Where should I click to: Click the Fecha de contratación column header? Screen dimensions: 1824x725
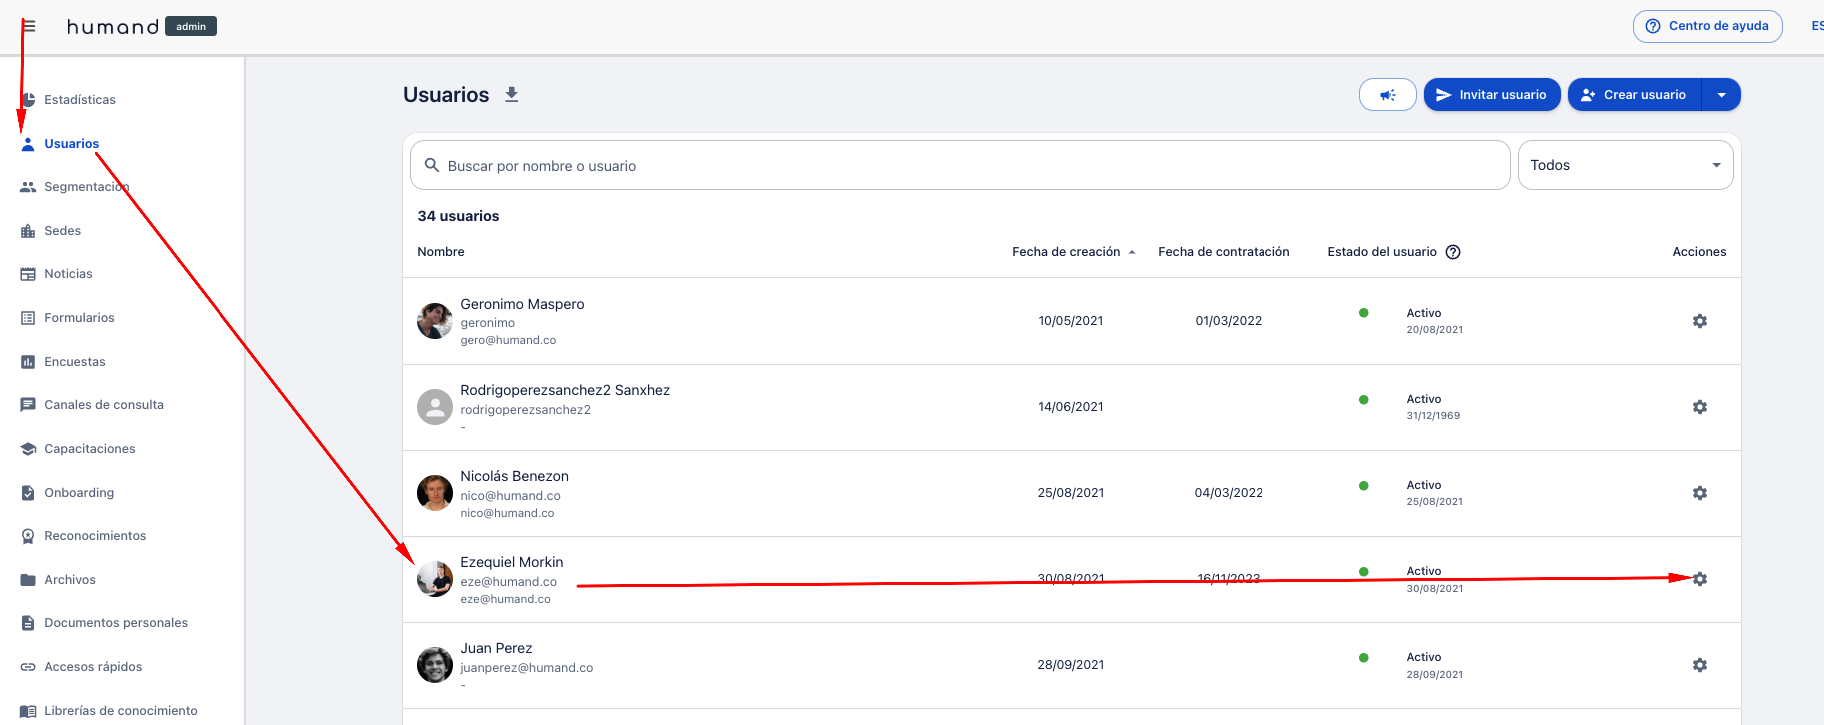1224,252
